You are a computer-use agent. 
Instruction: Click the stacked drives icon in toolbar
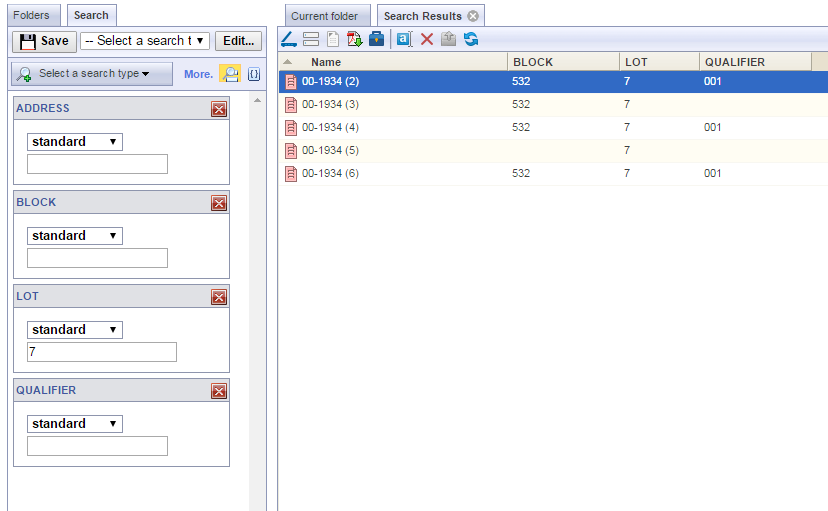click(x=311, y=39)
